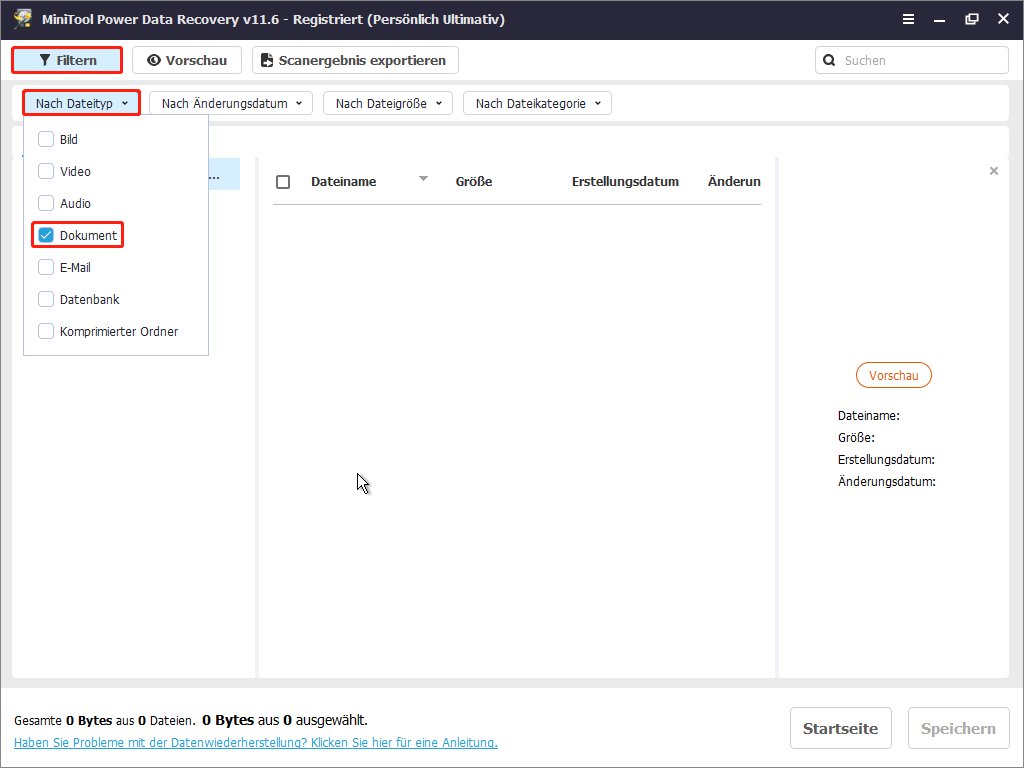Sort by the Erstellungsdatum column header
The width and height of the screenshot is (1024, 768).
click(625, 182)
